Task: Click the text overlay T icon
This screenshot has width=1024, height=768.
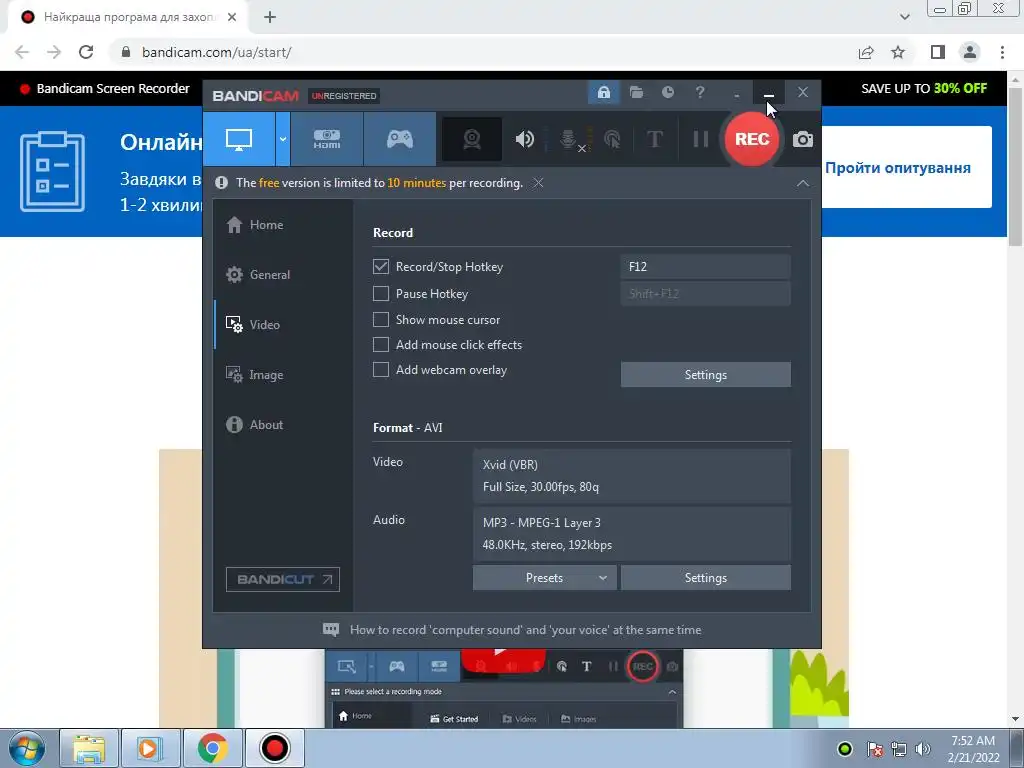Action: point(654,139)
